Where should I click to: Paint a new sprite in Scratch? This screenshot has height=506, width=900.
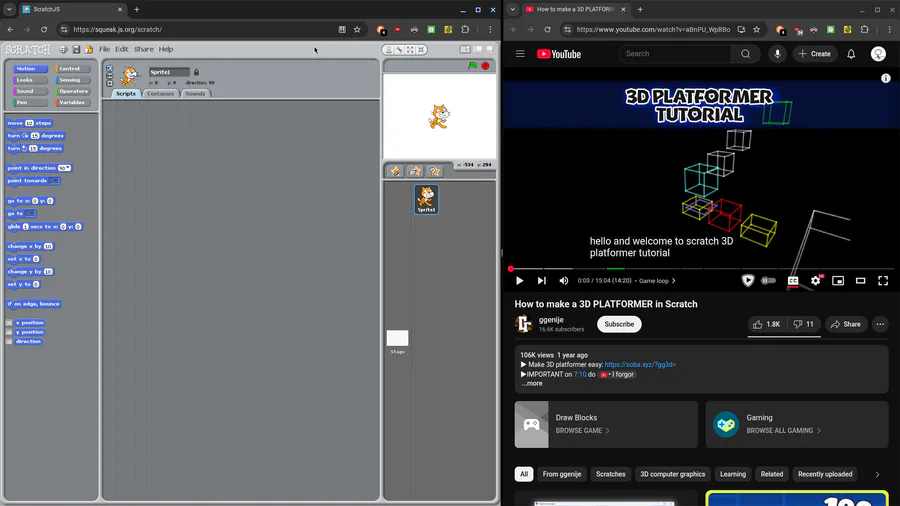tap(395, 171)
